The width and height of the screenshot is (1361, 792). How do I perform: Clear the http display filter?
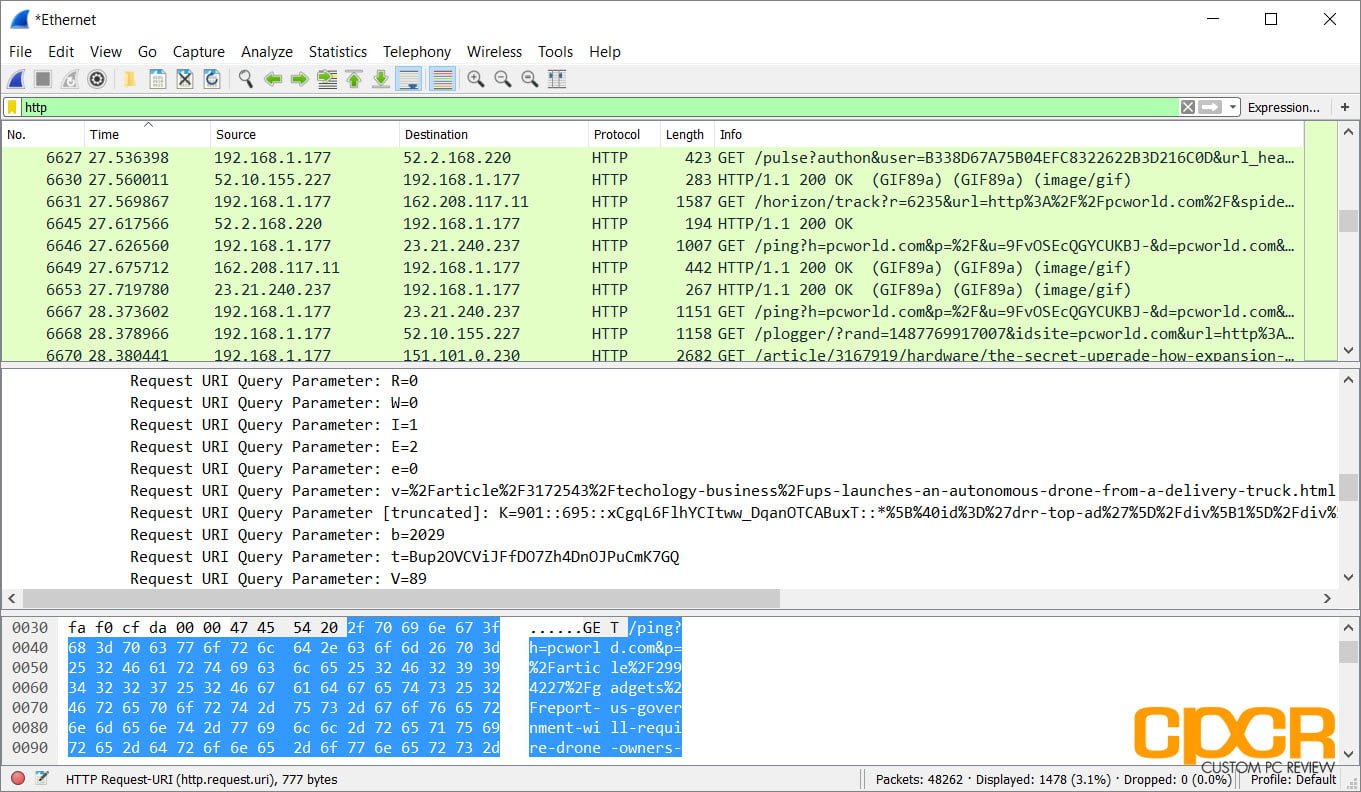(1188, 107)
